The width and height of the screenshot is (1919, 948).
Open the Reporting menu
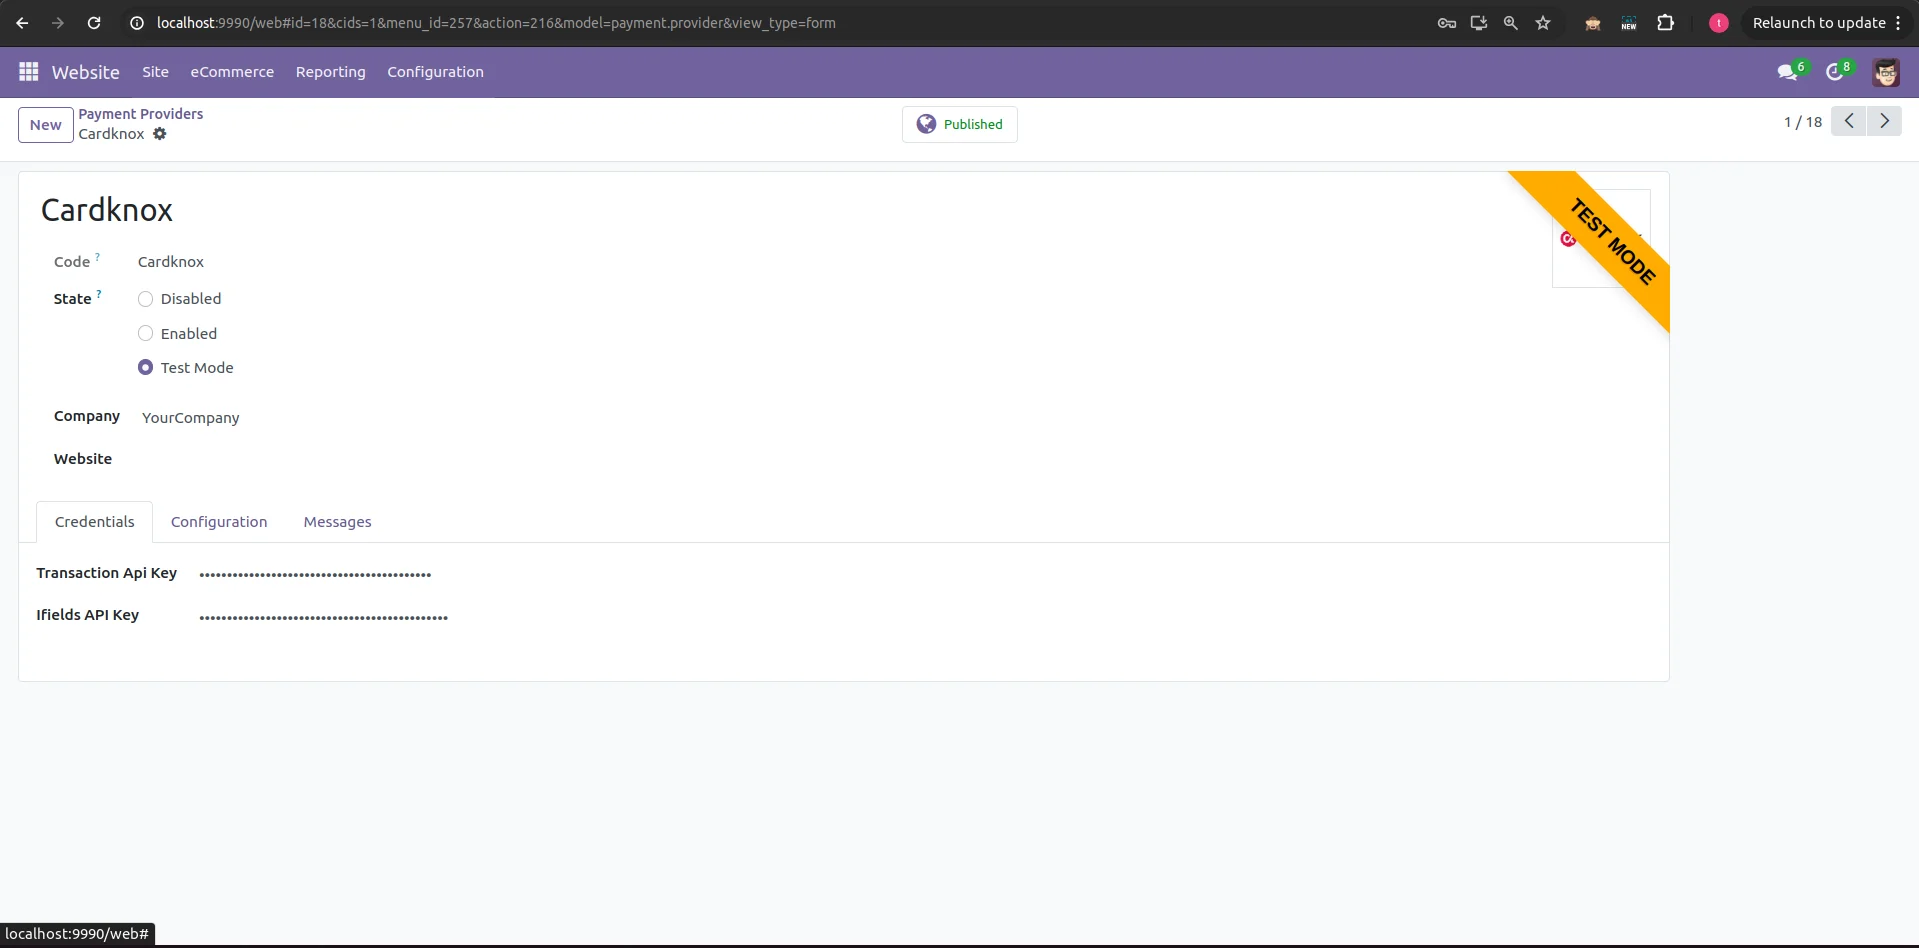pyautogui.click(x=331, y=72)
